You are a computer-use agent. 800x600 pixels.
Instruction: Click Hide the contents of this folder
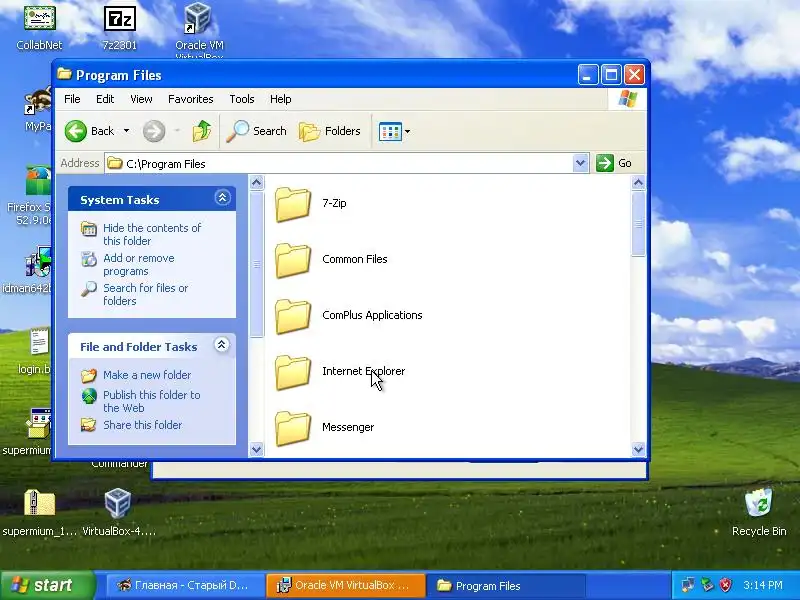152,234
